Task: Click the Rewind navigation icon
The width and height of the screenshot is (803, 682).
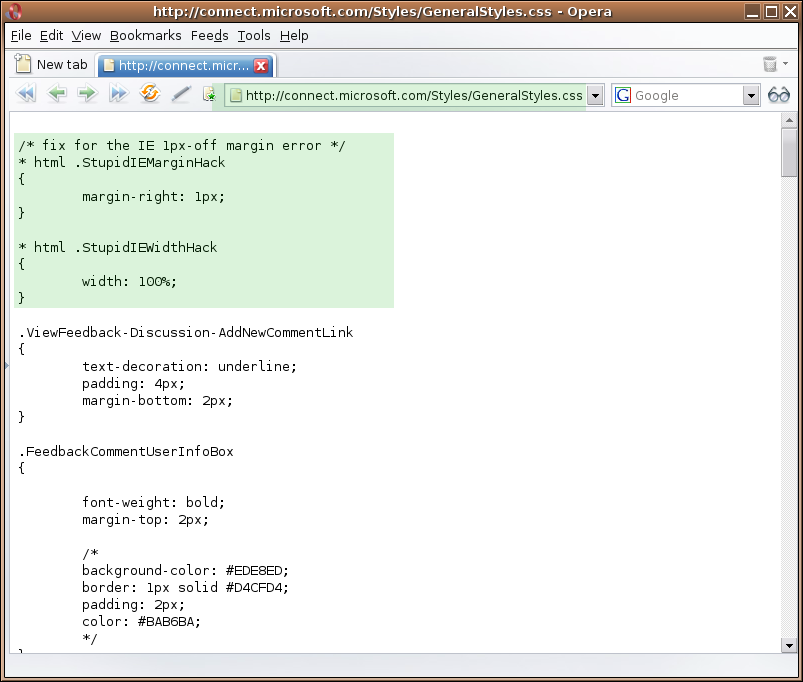Action: pyautogui.click(x=26, y=94)
